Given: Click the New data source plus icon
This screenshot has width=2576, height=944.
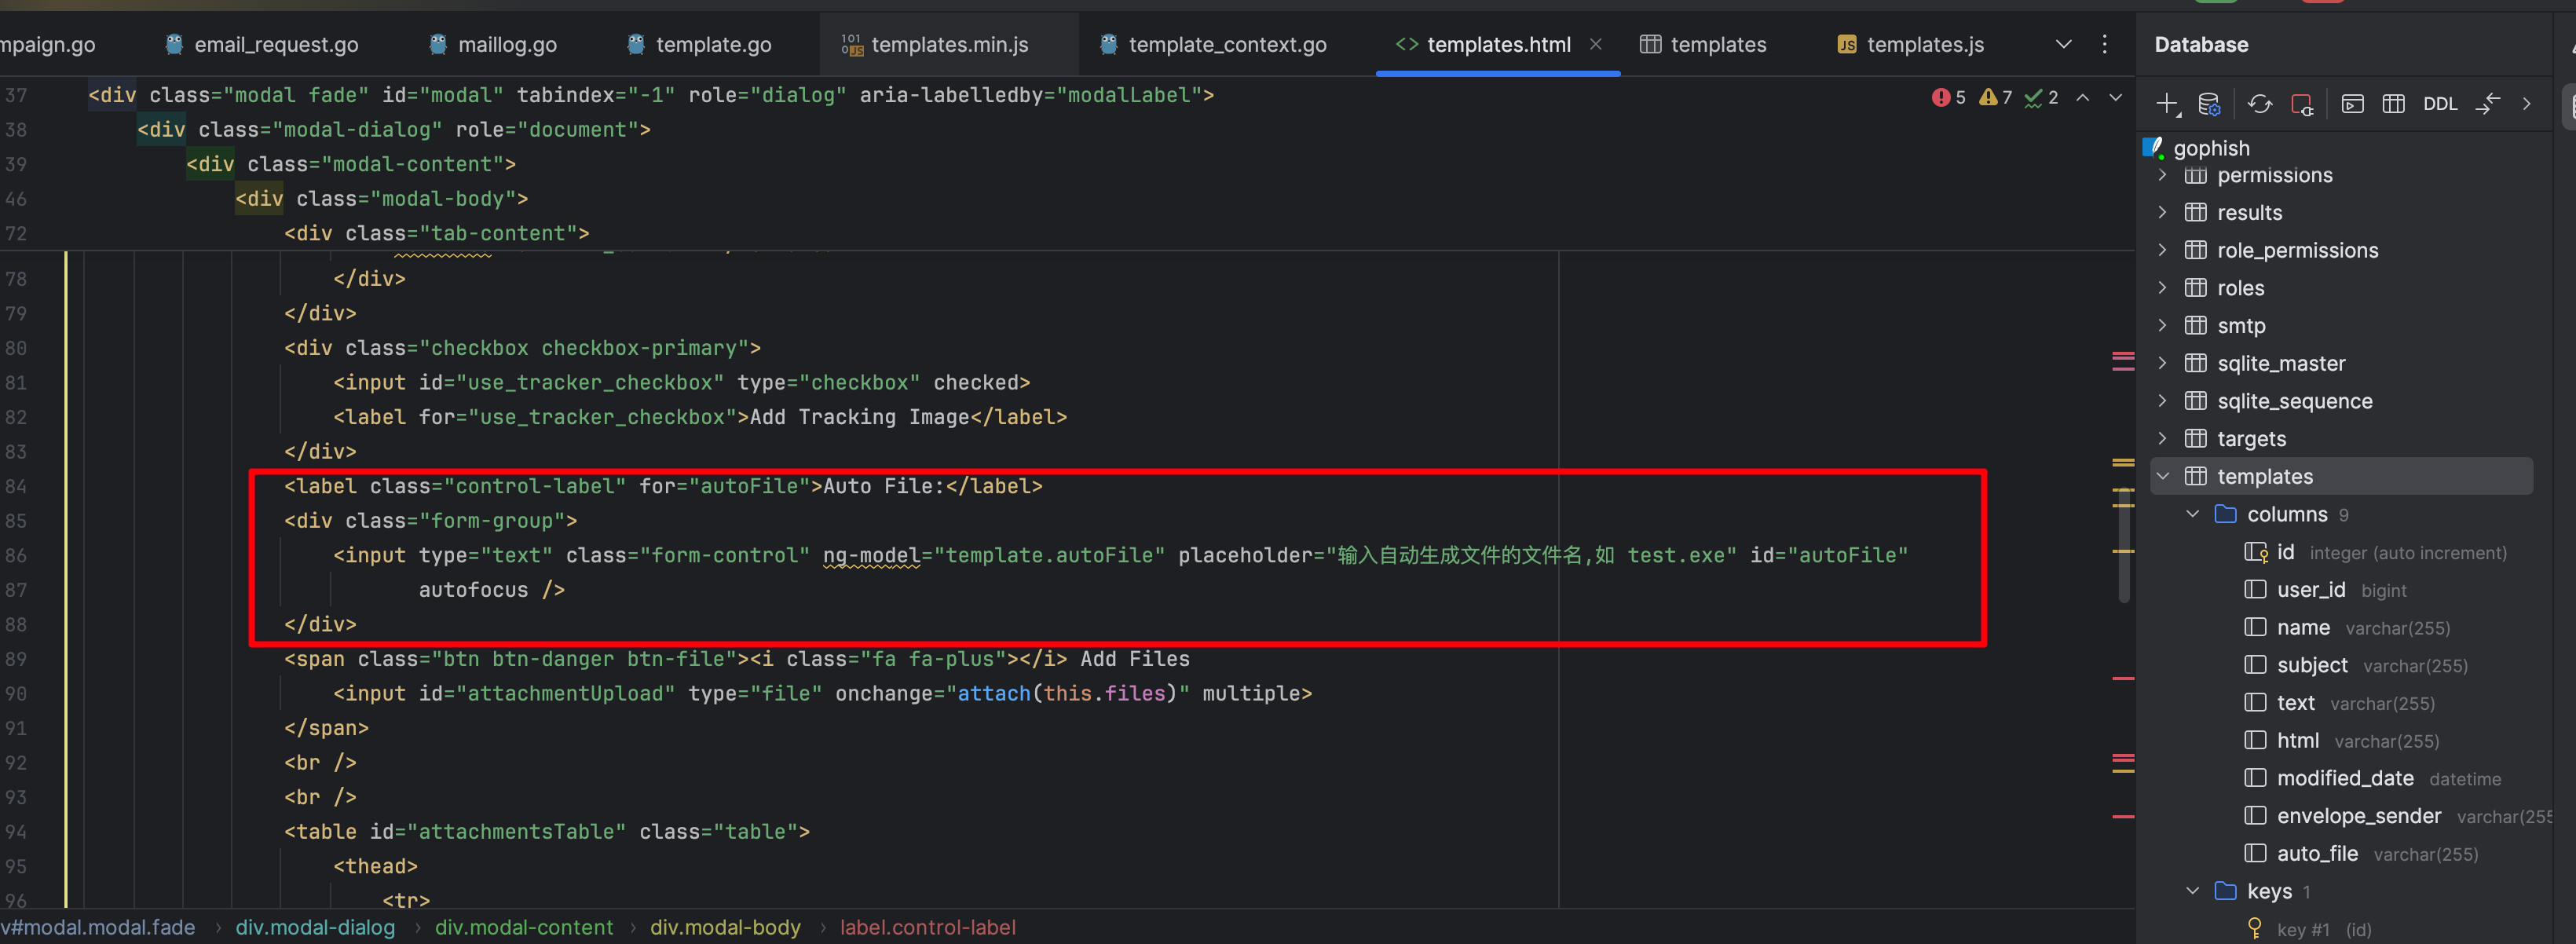Looking at the screenshot, I should pos(2168,104).
